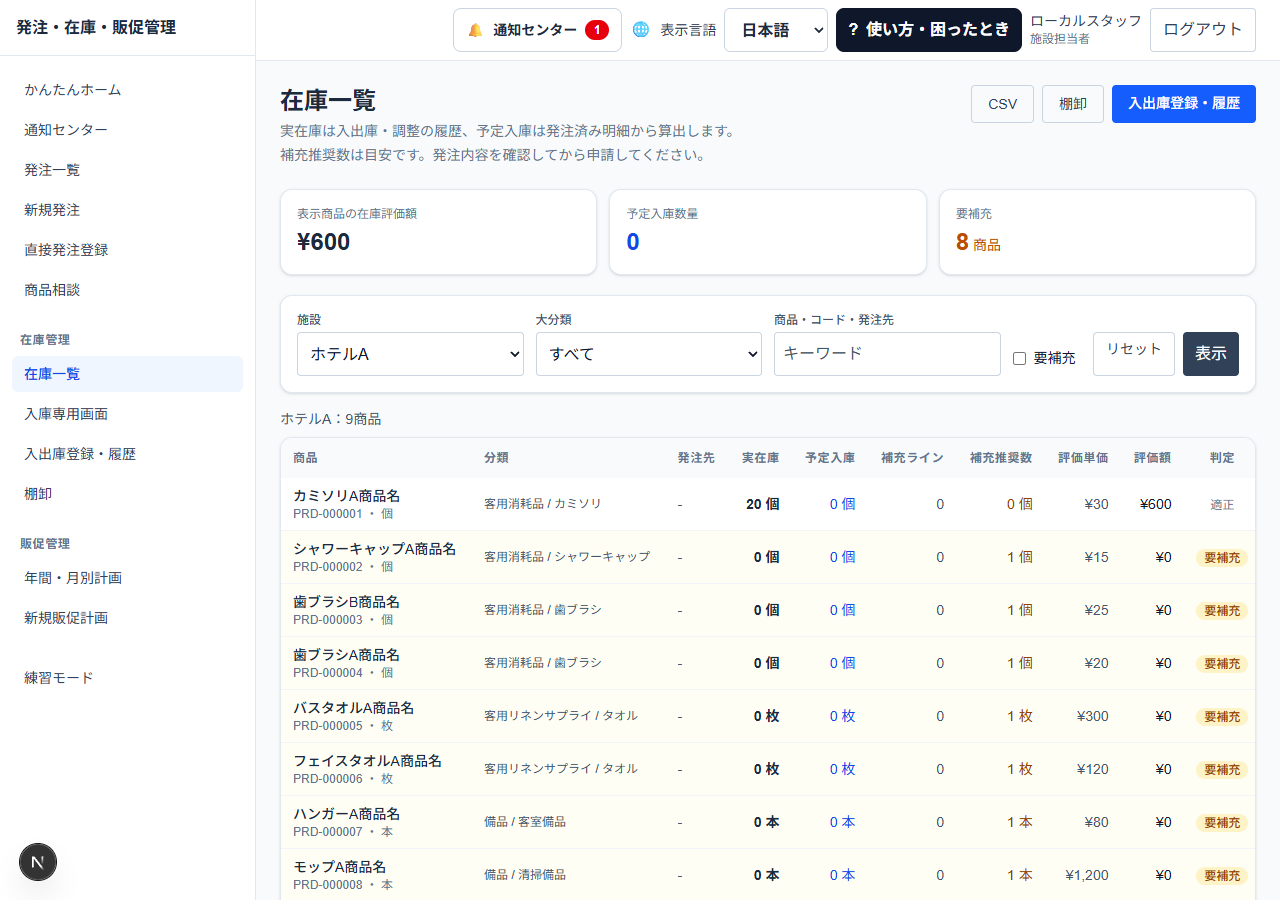Image resolution: width=1280 pixels, height=900 pixels.
Task: Select 商品相談 sidebar item
Action: [127, 290]
